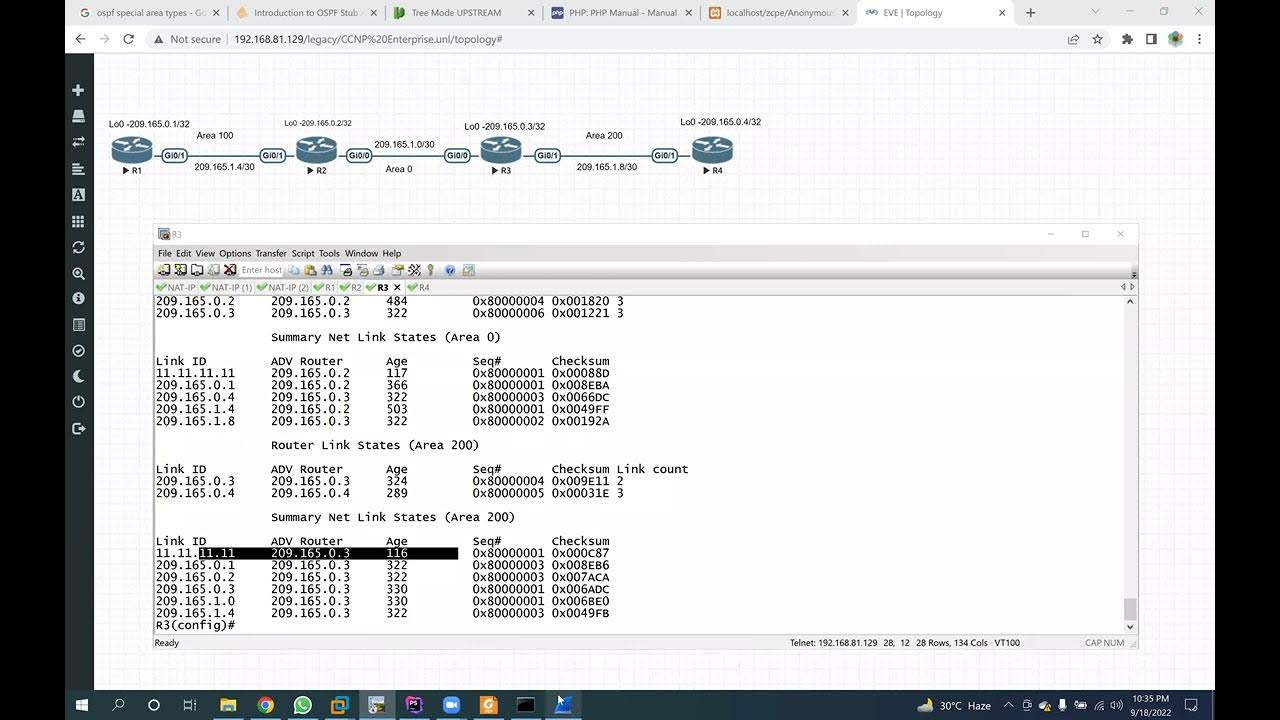The width and height of the screenshot is (1280, 720).
Task: Open WhatsApp from the taskbar
Action: [303, 705]
